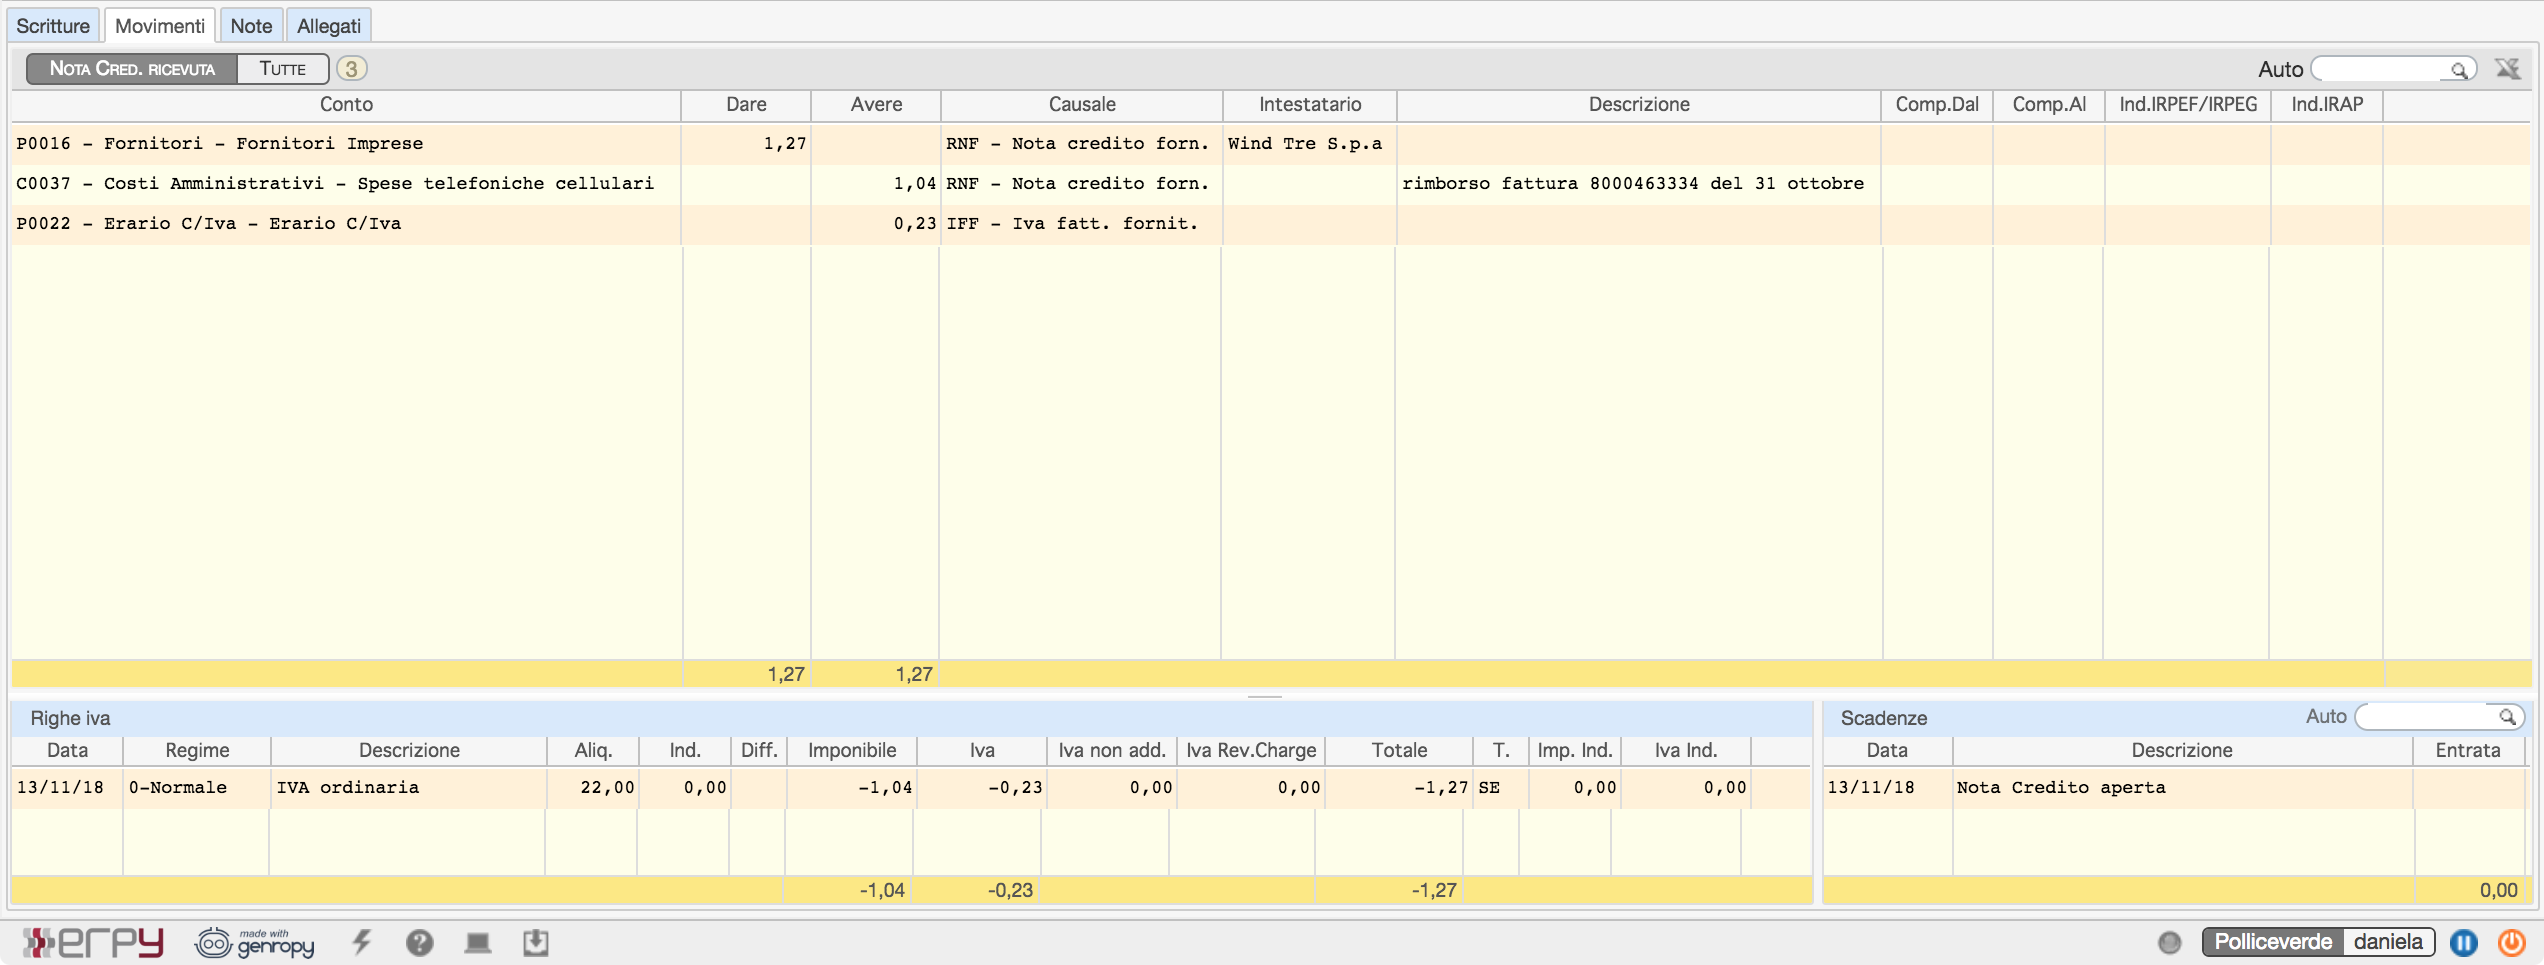Click the 1,27 Dare cell for Fornitori
The image size is (2544, 965).
click(746, 144)
